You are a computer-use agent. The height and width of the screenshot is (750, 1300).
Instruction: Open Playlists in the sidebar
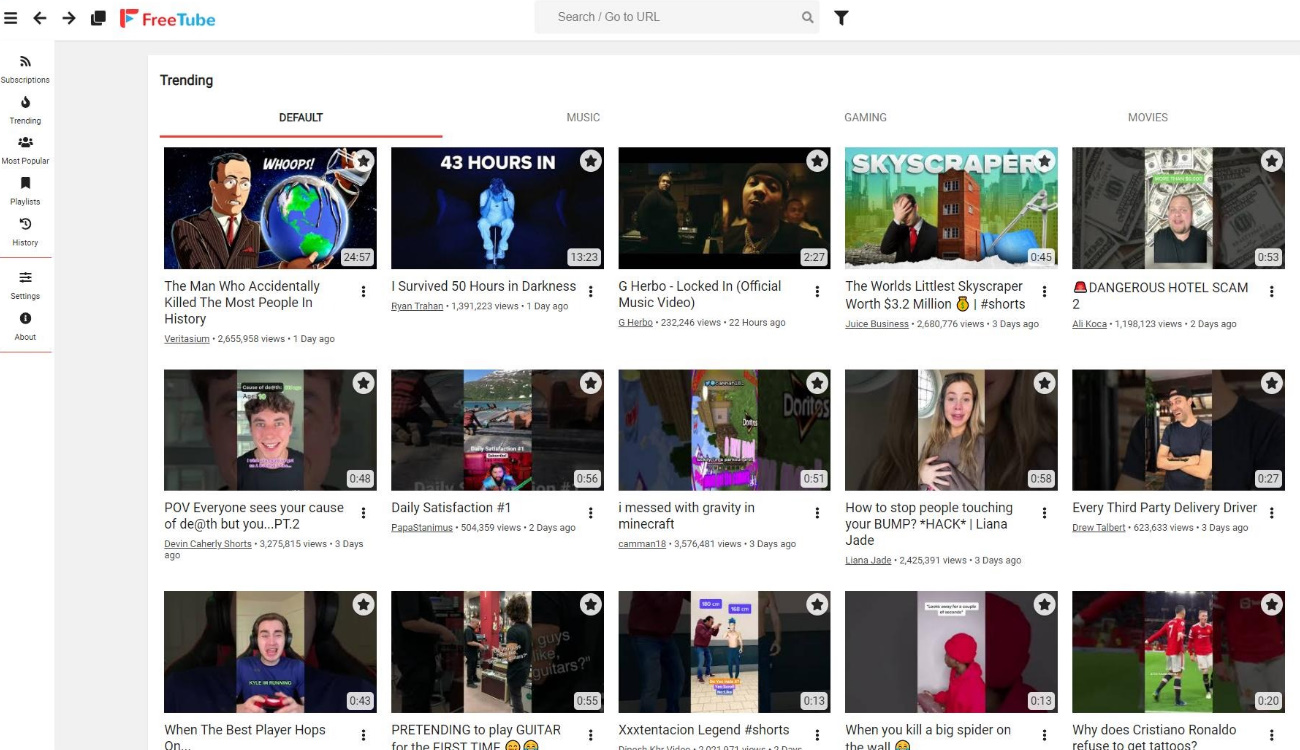pyautogui.click(x=25, y=191)
